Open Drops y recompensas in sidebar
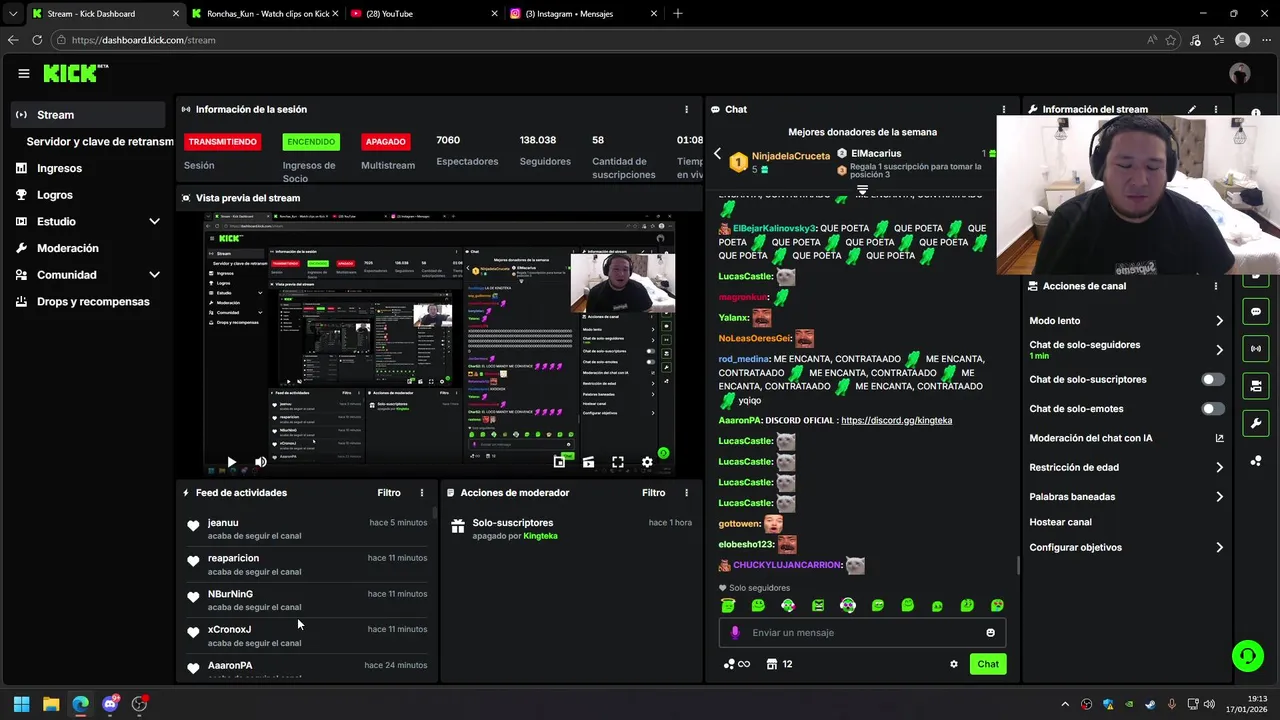Screen dimensions: 1280x720 click(x=93, y=302)
